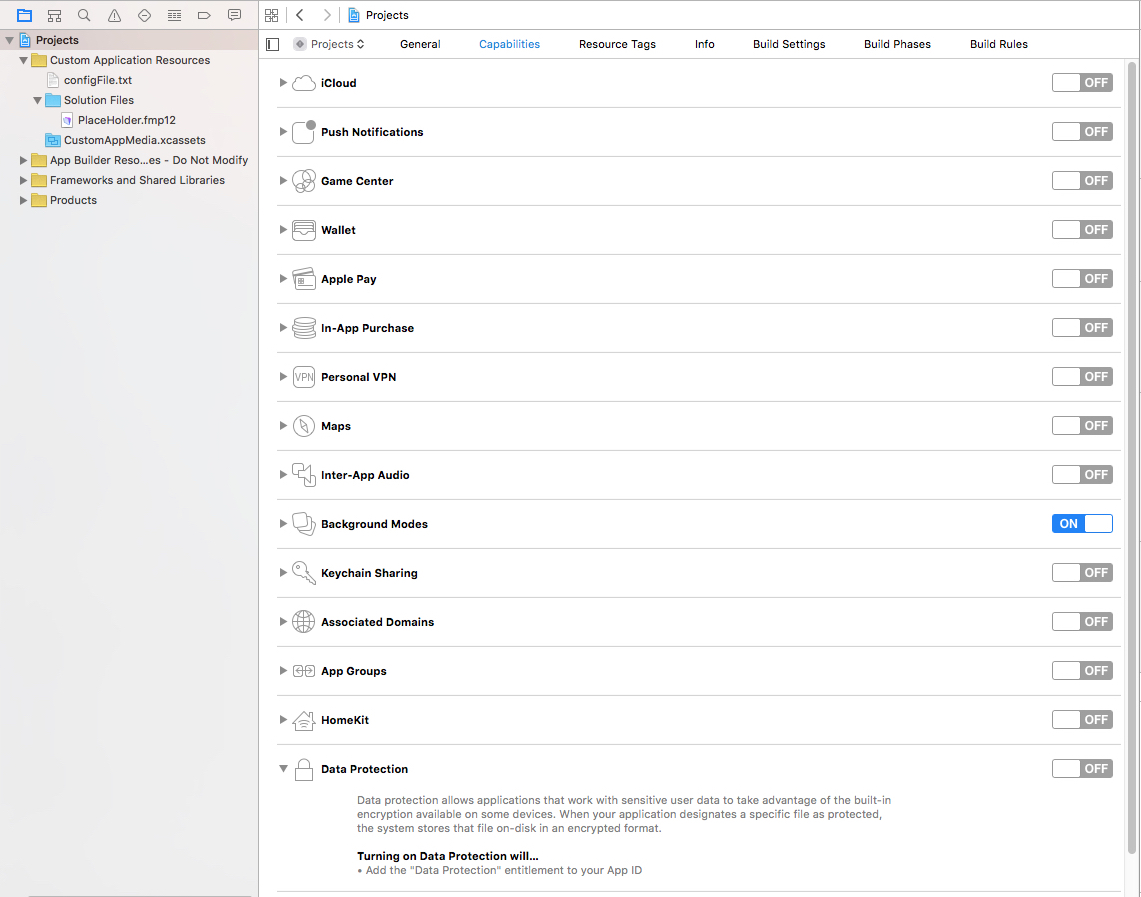Click the iCloud capability icon

(303, 82)
